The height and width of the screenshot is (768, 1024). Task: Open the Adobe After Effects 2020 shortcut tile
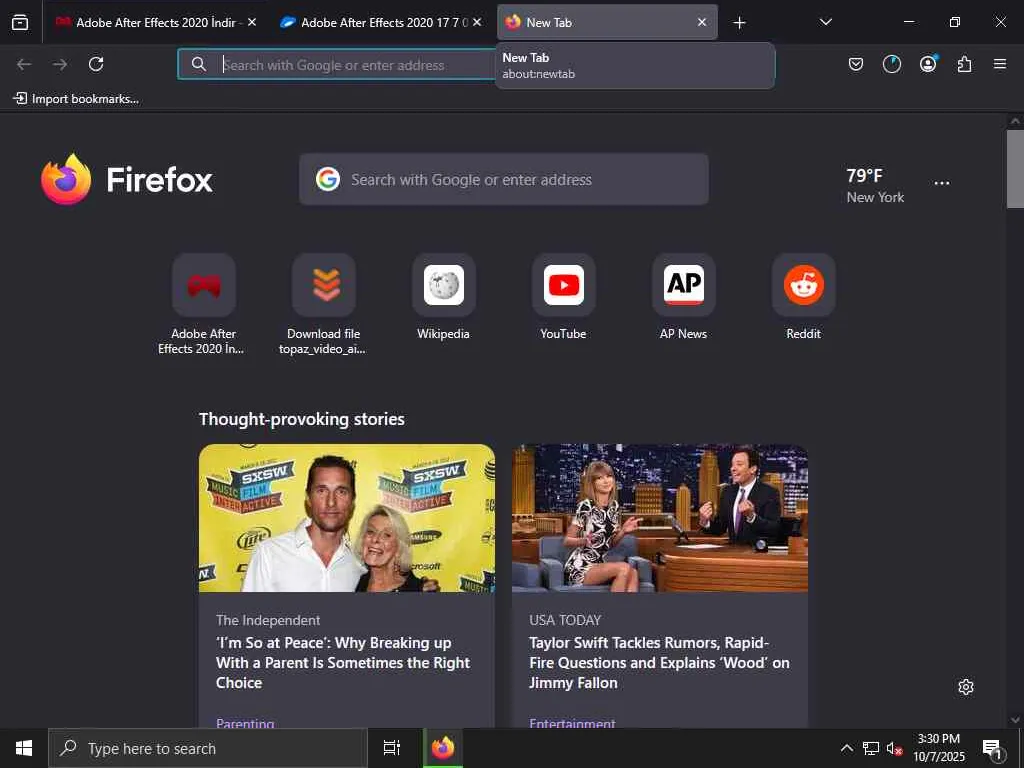pyautogui.click(x=203, y=304)
